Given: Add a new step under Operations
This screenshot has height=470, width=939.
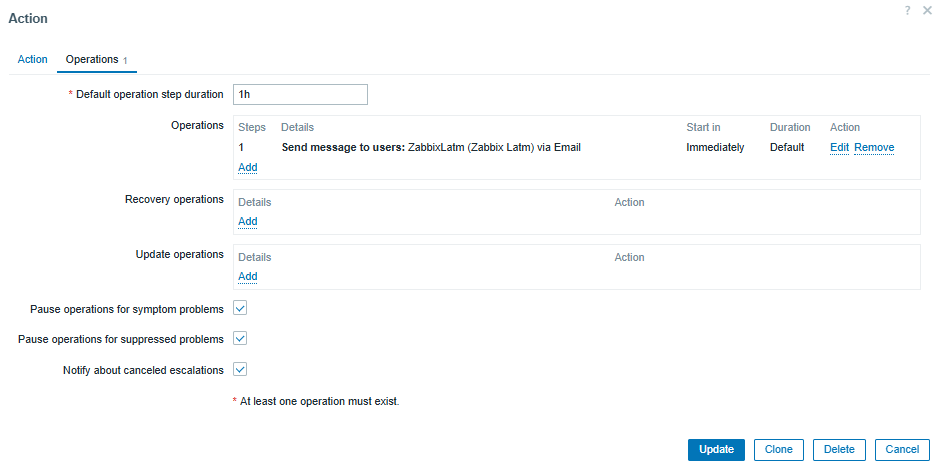Looking at the screenshot, I should click(x=248, y=167).
